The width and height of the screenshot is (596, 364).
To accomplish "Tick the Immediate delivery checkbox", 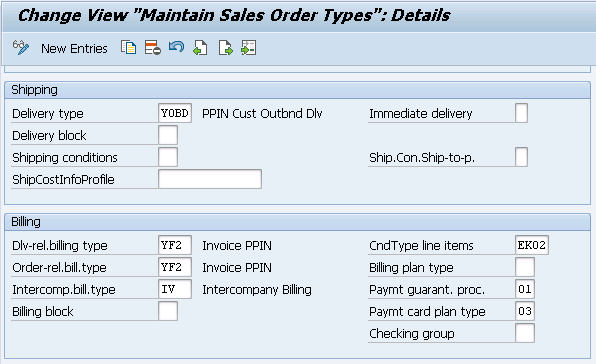I will coord(522,113).
